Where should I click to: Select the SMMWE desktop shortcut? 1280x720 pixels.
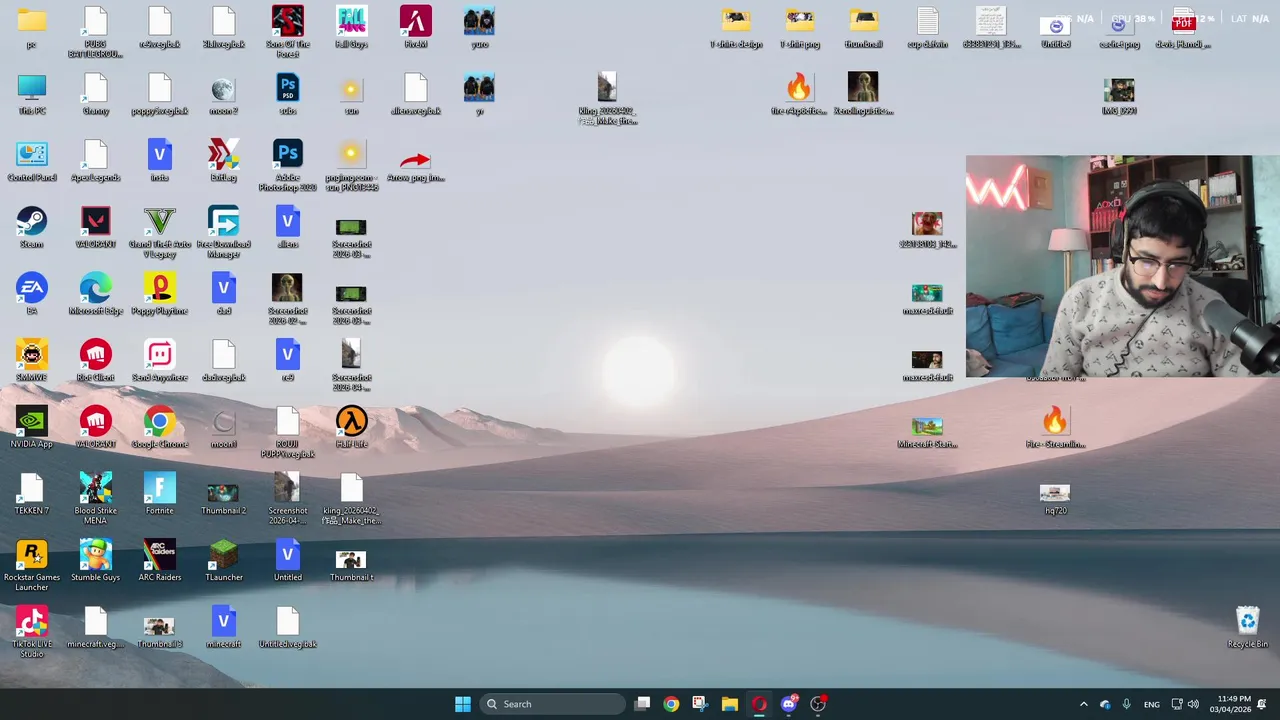(32, 361)
